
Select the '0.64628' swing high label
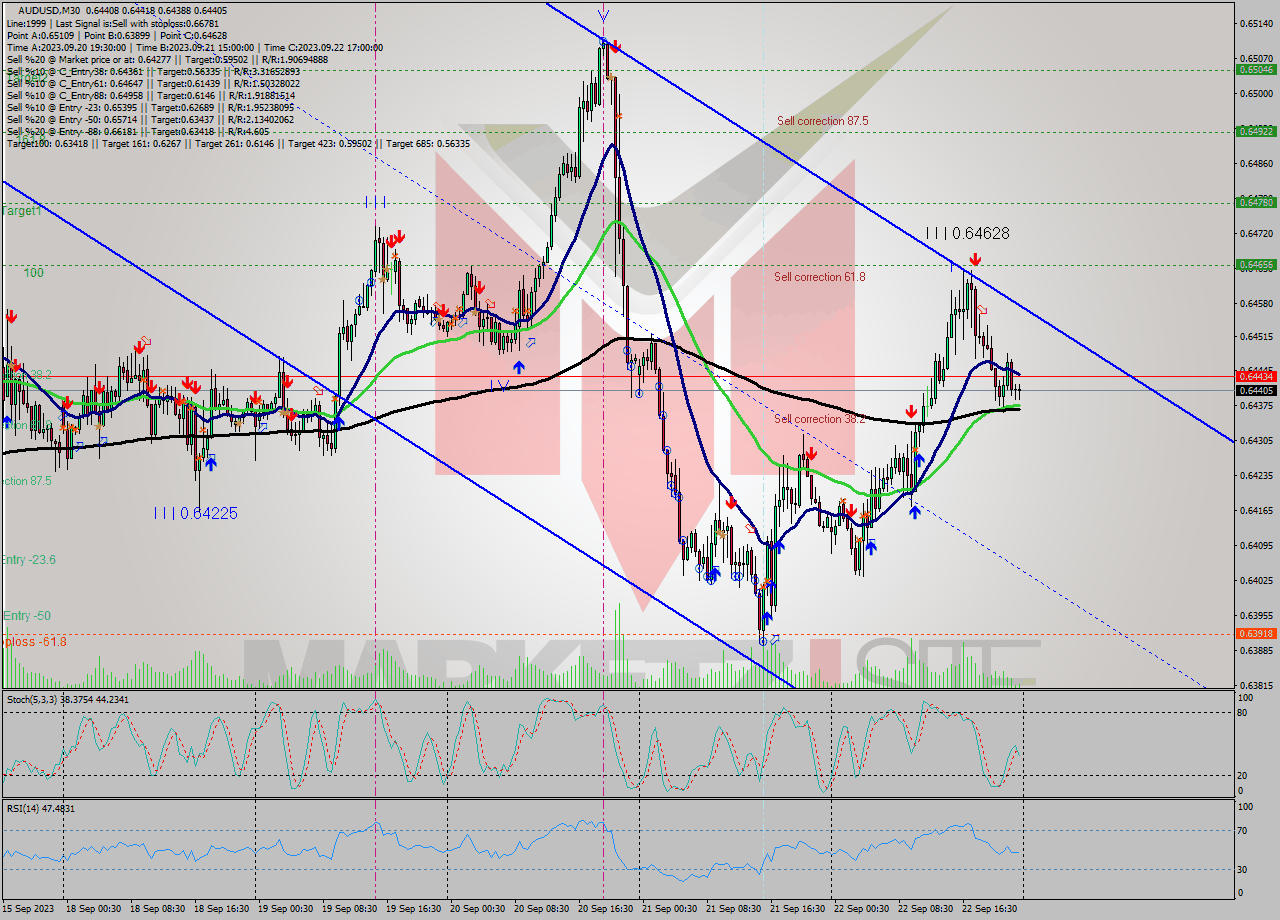pos(980,233)
